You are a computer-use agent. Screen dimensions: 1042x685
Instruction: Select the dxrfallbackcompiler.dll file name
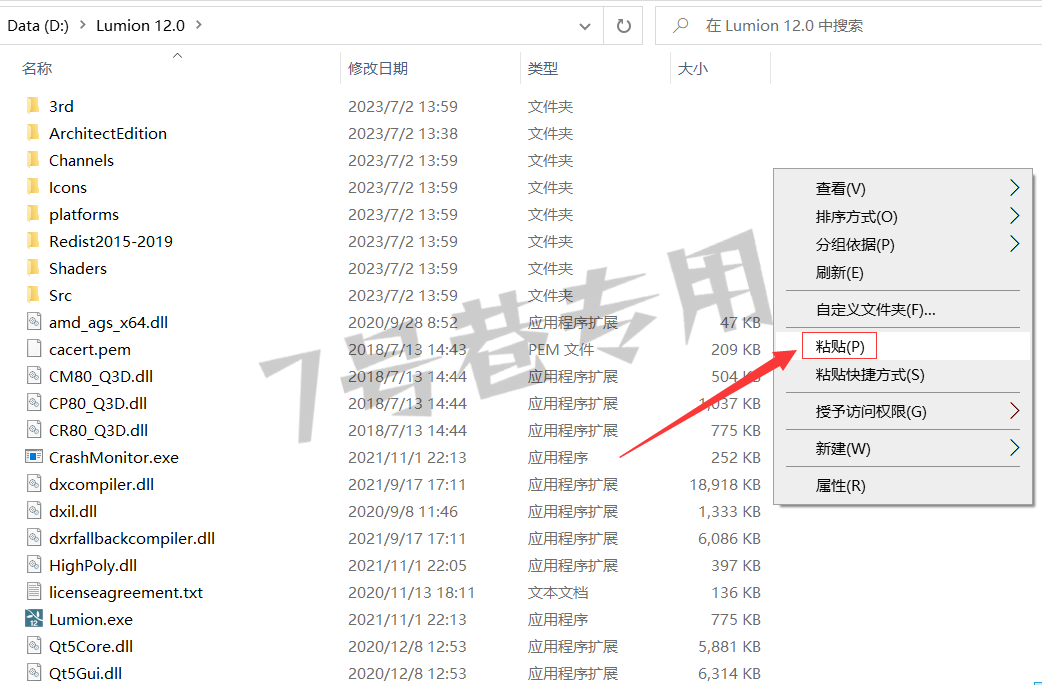[132, 538]
